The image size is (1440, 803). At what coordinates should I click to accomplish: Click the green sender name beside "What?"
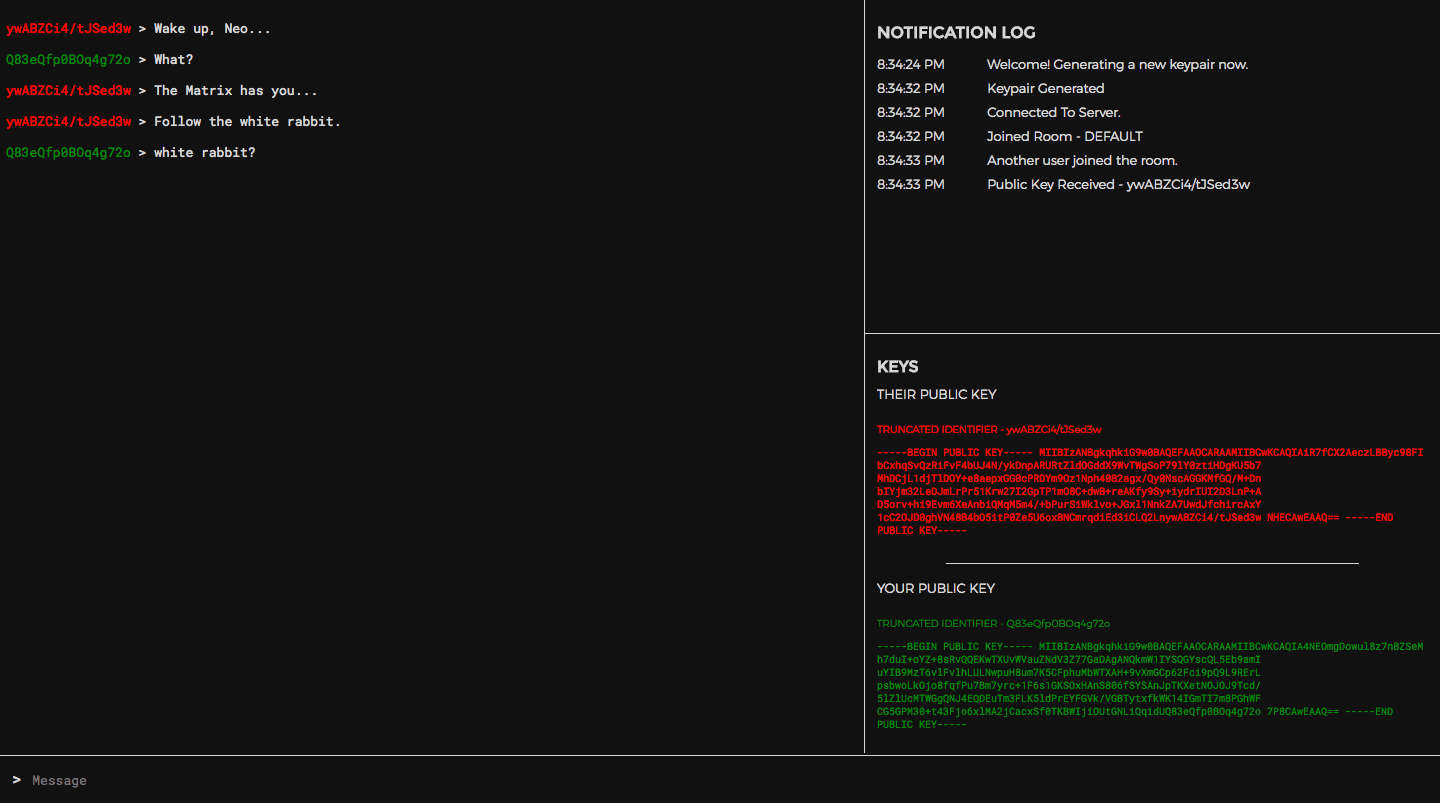point(69,60)
